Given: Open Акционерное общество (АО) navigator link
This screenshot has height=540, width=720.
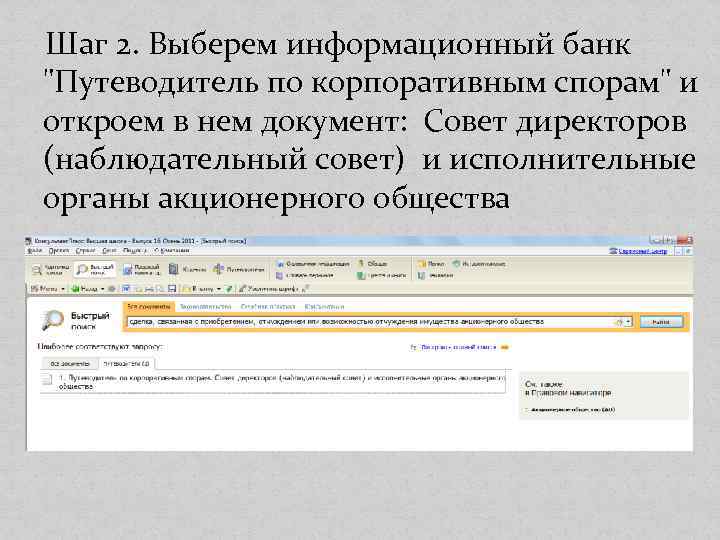Looking at the screenshot, I should point(572,409).
